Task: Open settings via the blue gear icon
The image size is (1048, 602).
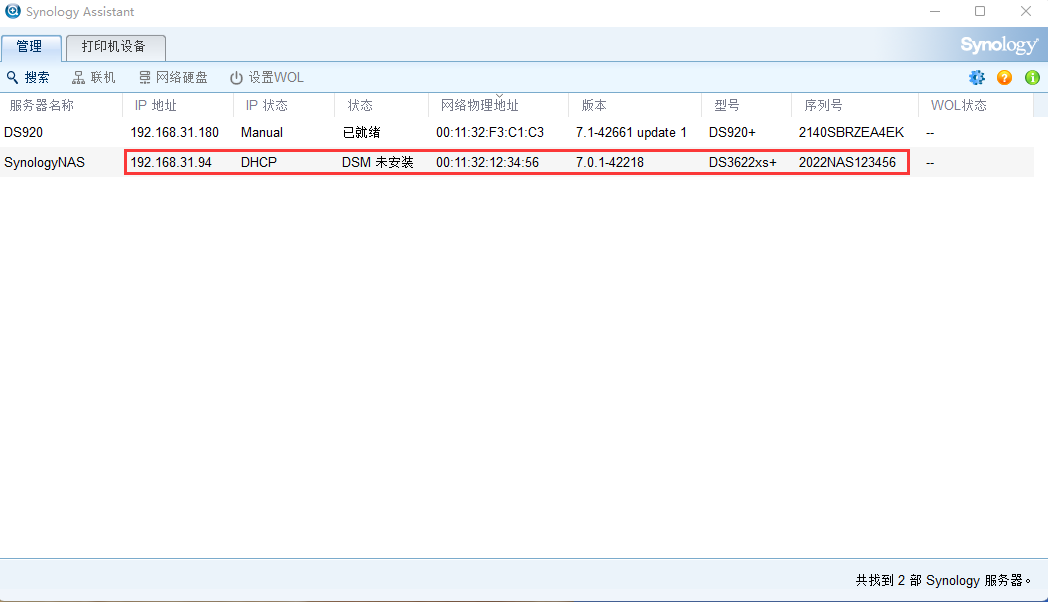Action: click(977, 78)
